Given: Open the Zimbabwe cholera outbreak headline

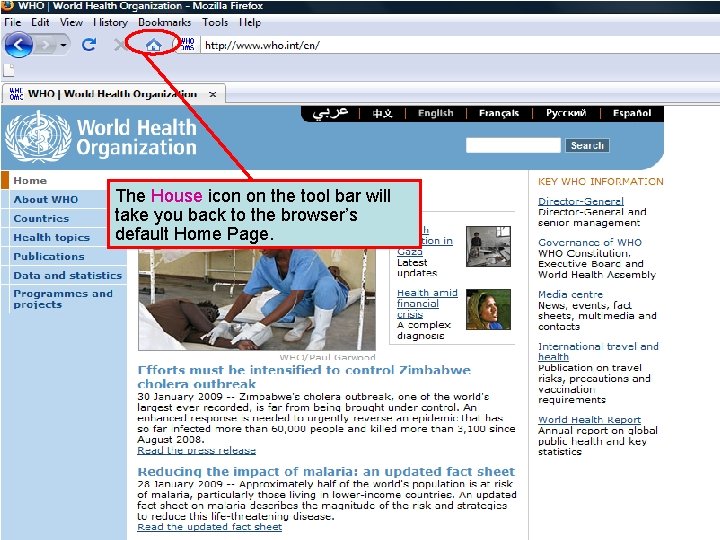Looking at the screenshot, I should [304, 377].
